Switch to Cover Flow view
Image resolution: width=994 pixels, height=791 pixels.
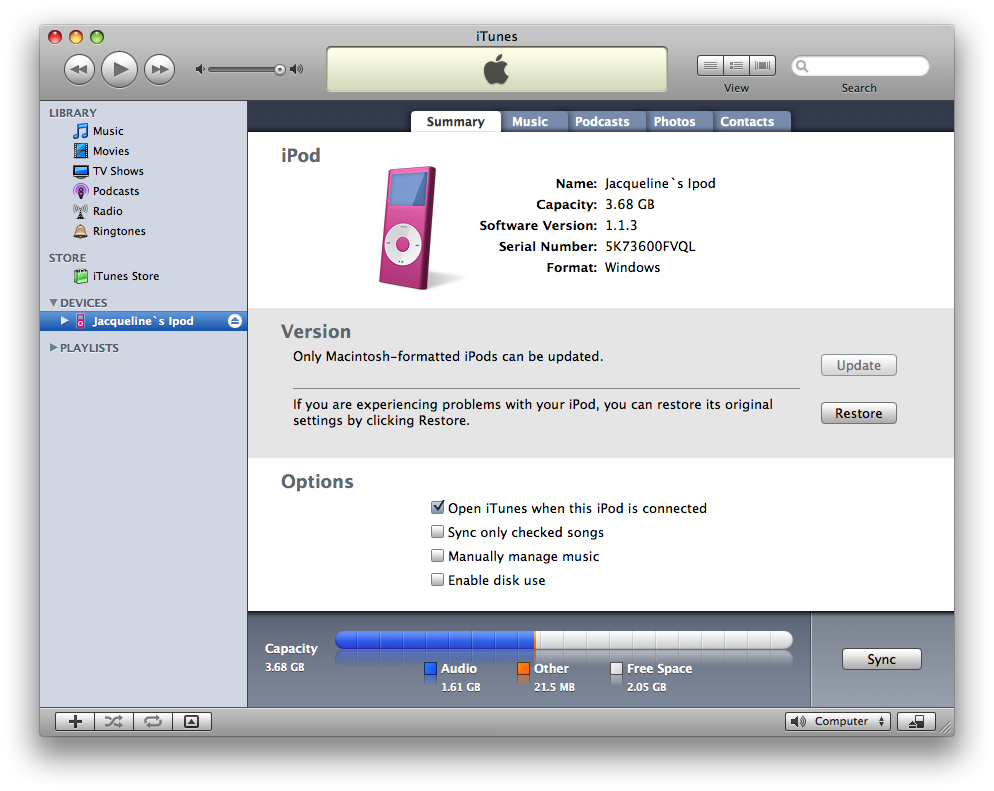763,65
